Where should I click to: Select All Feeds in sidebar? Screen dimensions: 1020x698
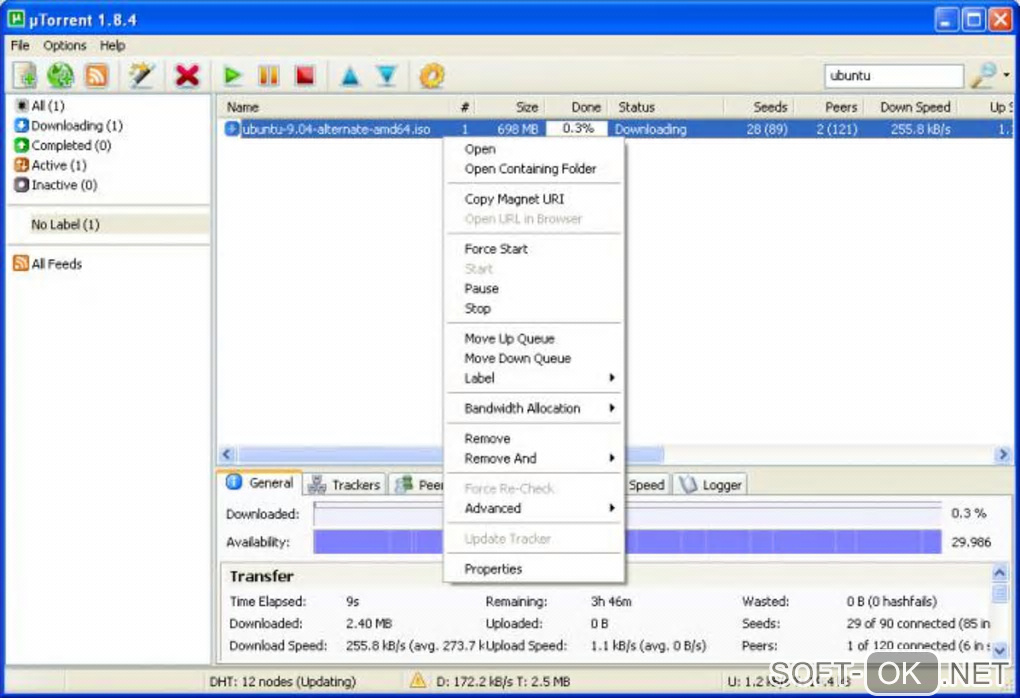click(x=47, y=263)
